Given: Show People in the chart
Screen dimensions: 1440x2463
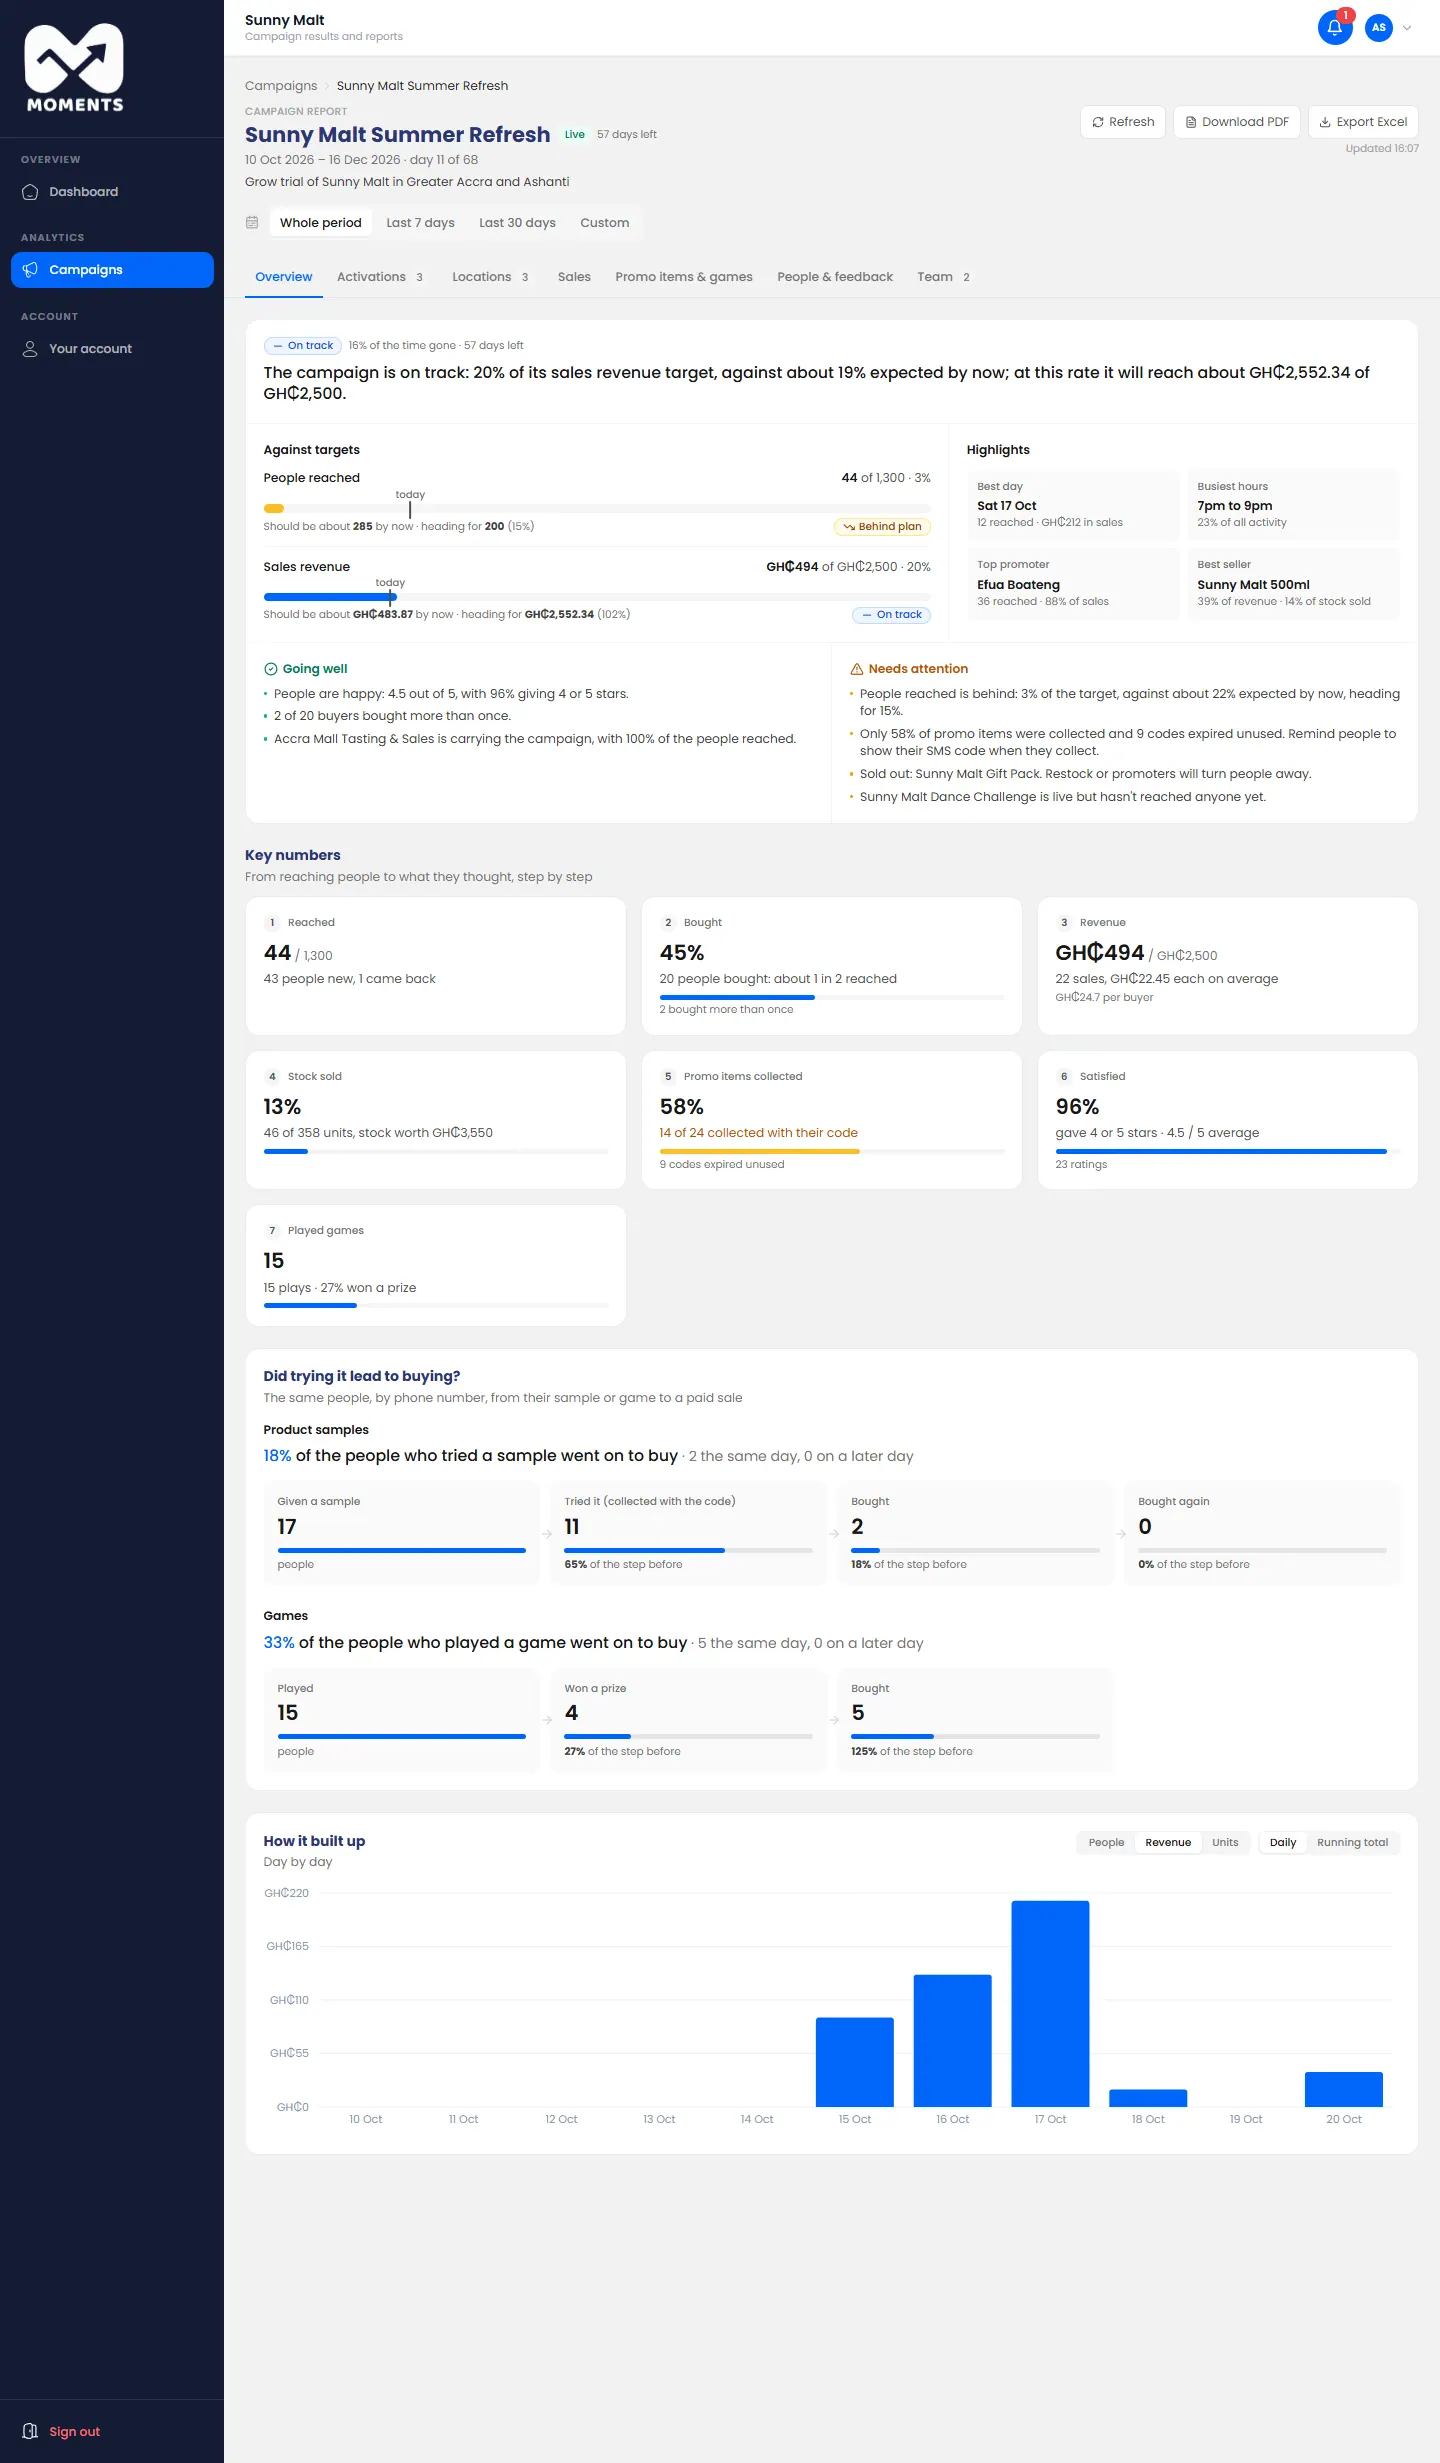Looking at the screenshot, I should coord(1106,1842).
